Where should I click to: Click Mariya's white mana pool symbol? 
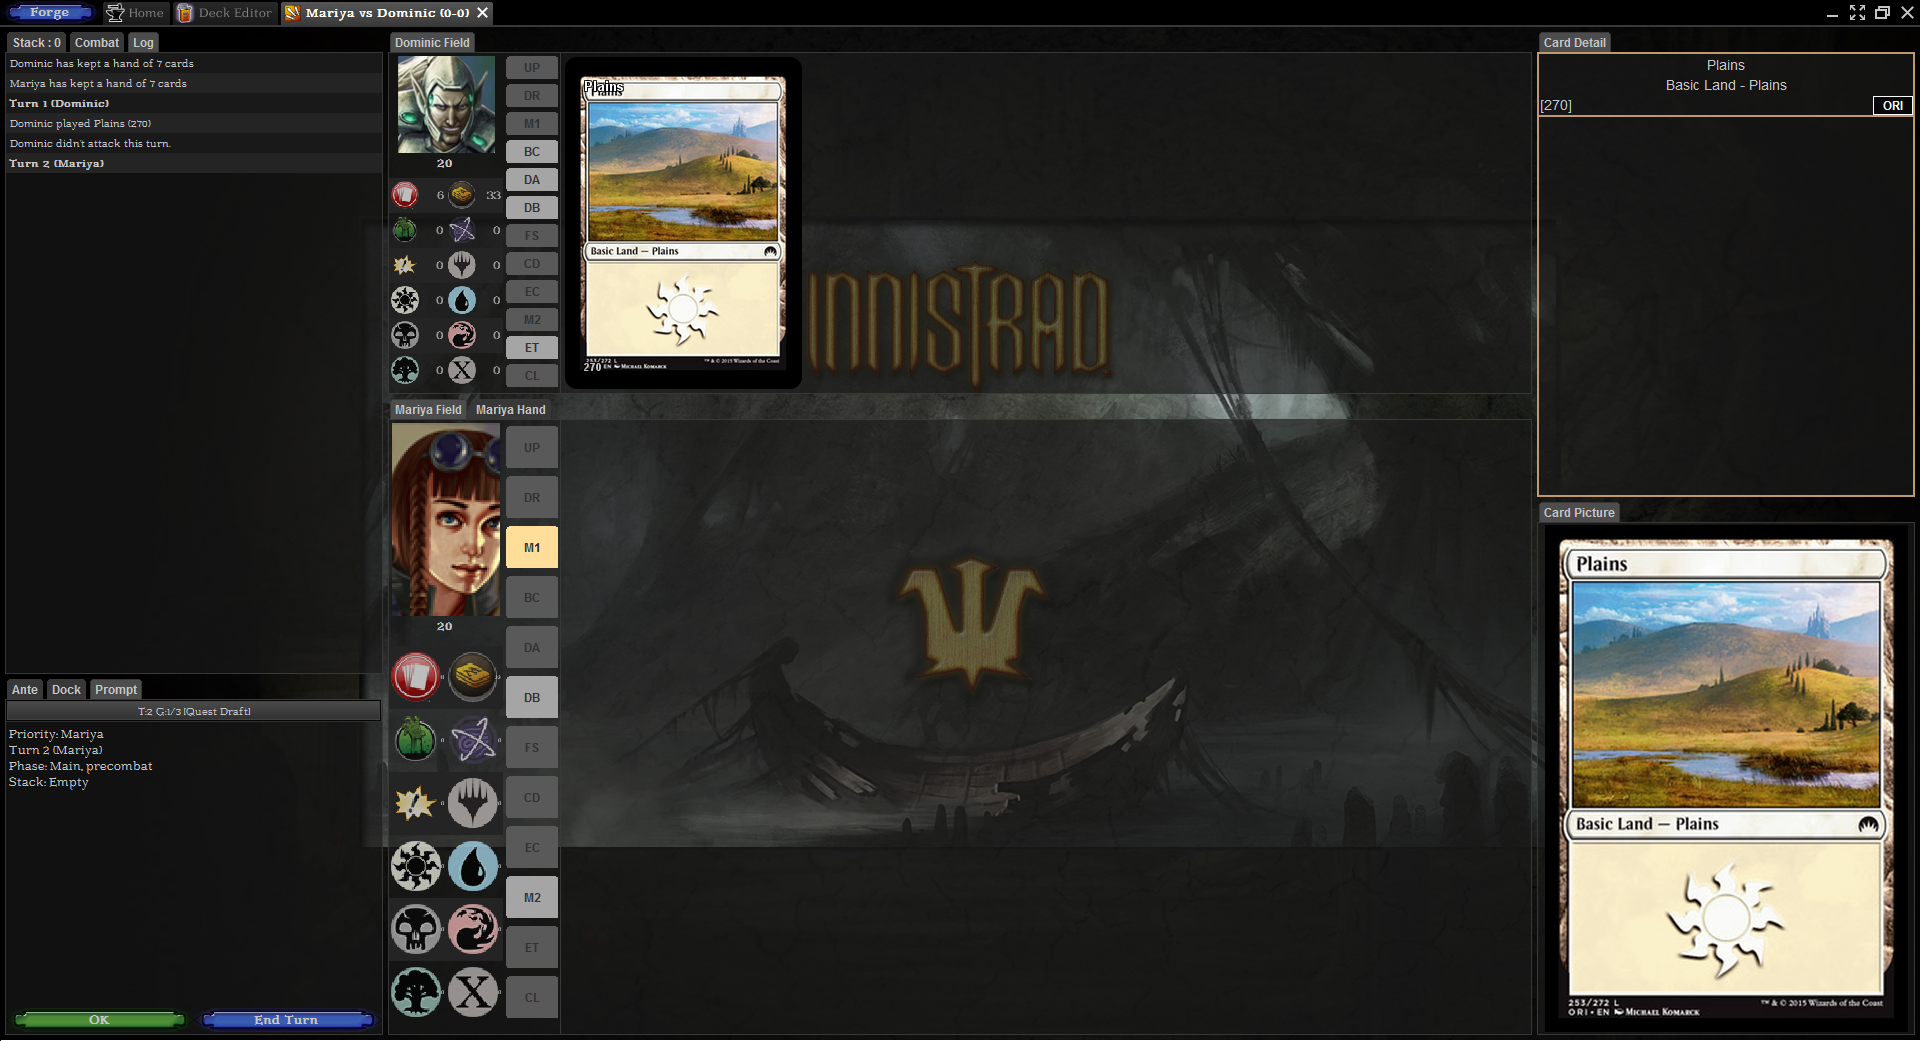pos(415,866)
